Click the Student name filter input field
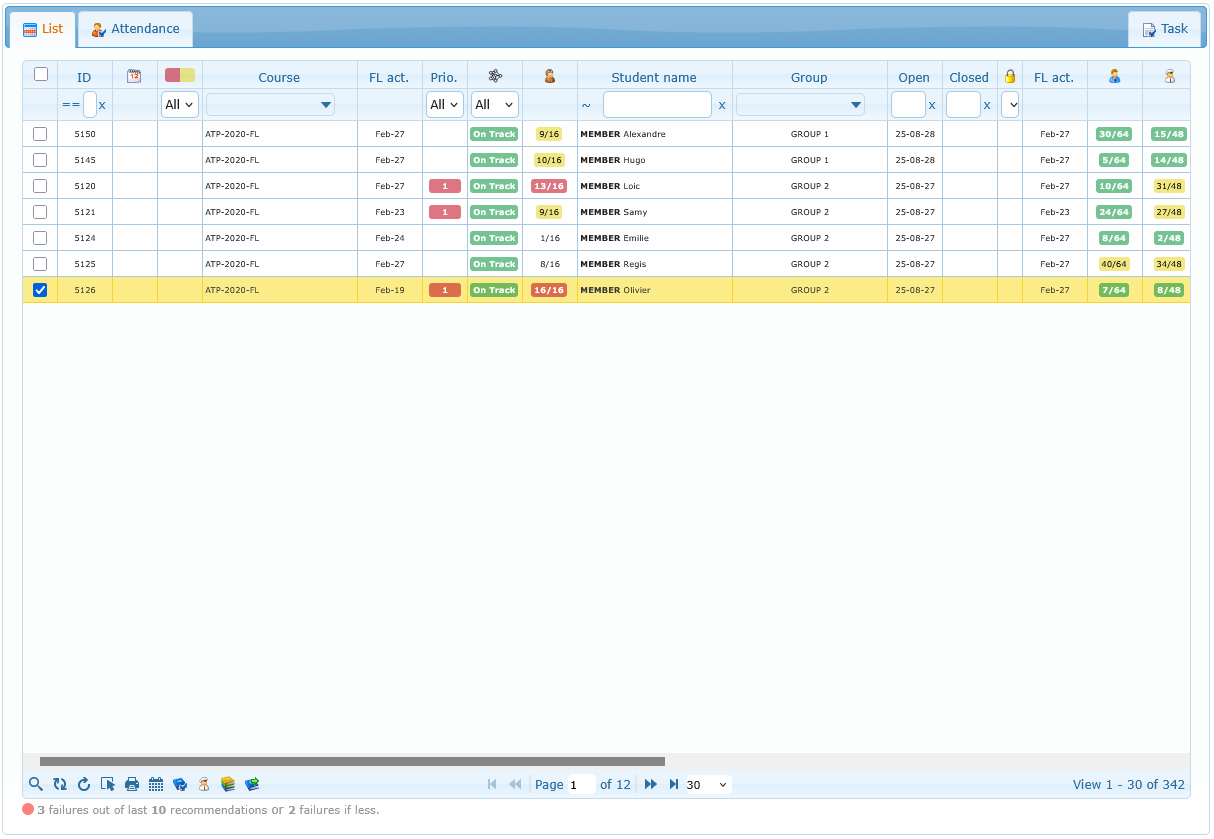The height and width of the screenshot is (839, 1214). (657, 105)
